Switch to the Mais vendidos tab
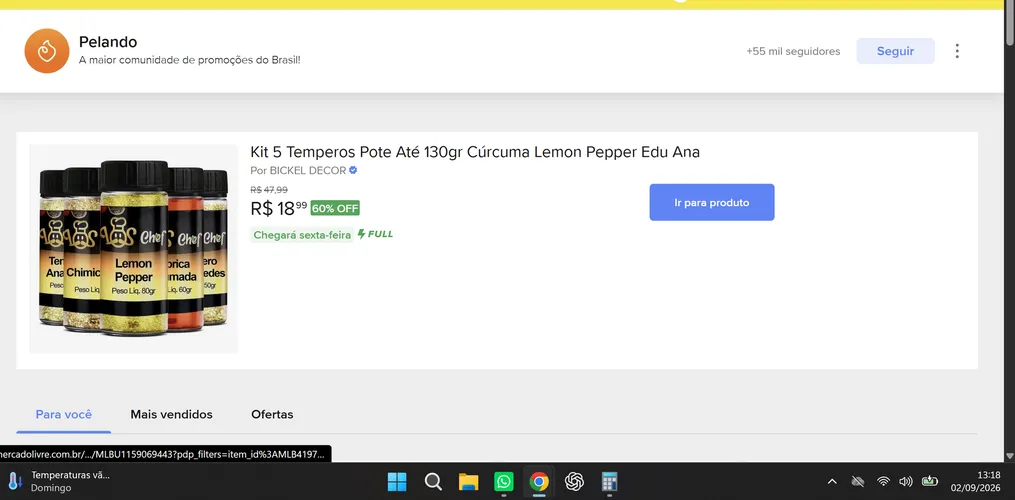This screenshot has width=1015, height=500. 171,415
